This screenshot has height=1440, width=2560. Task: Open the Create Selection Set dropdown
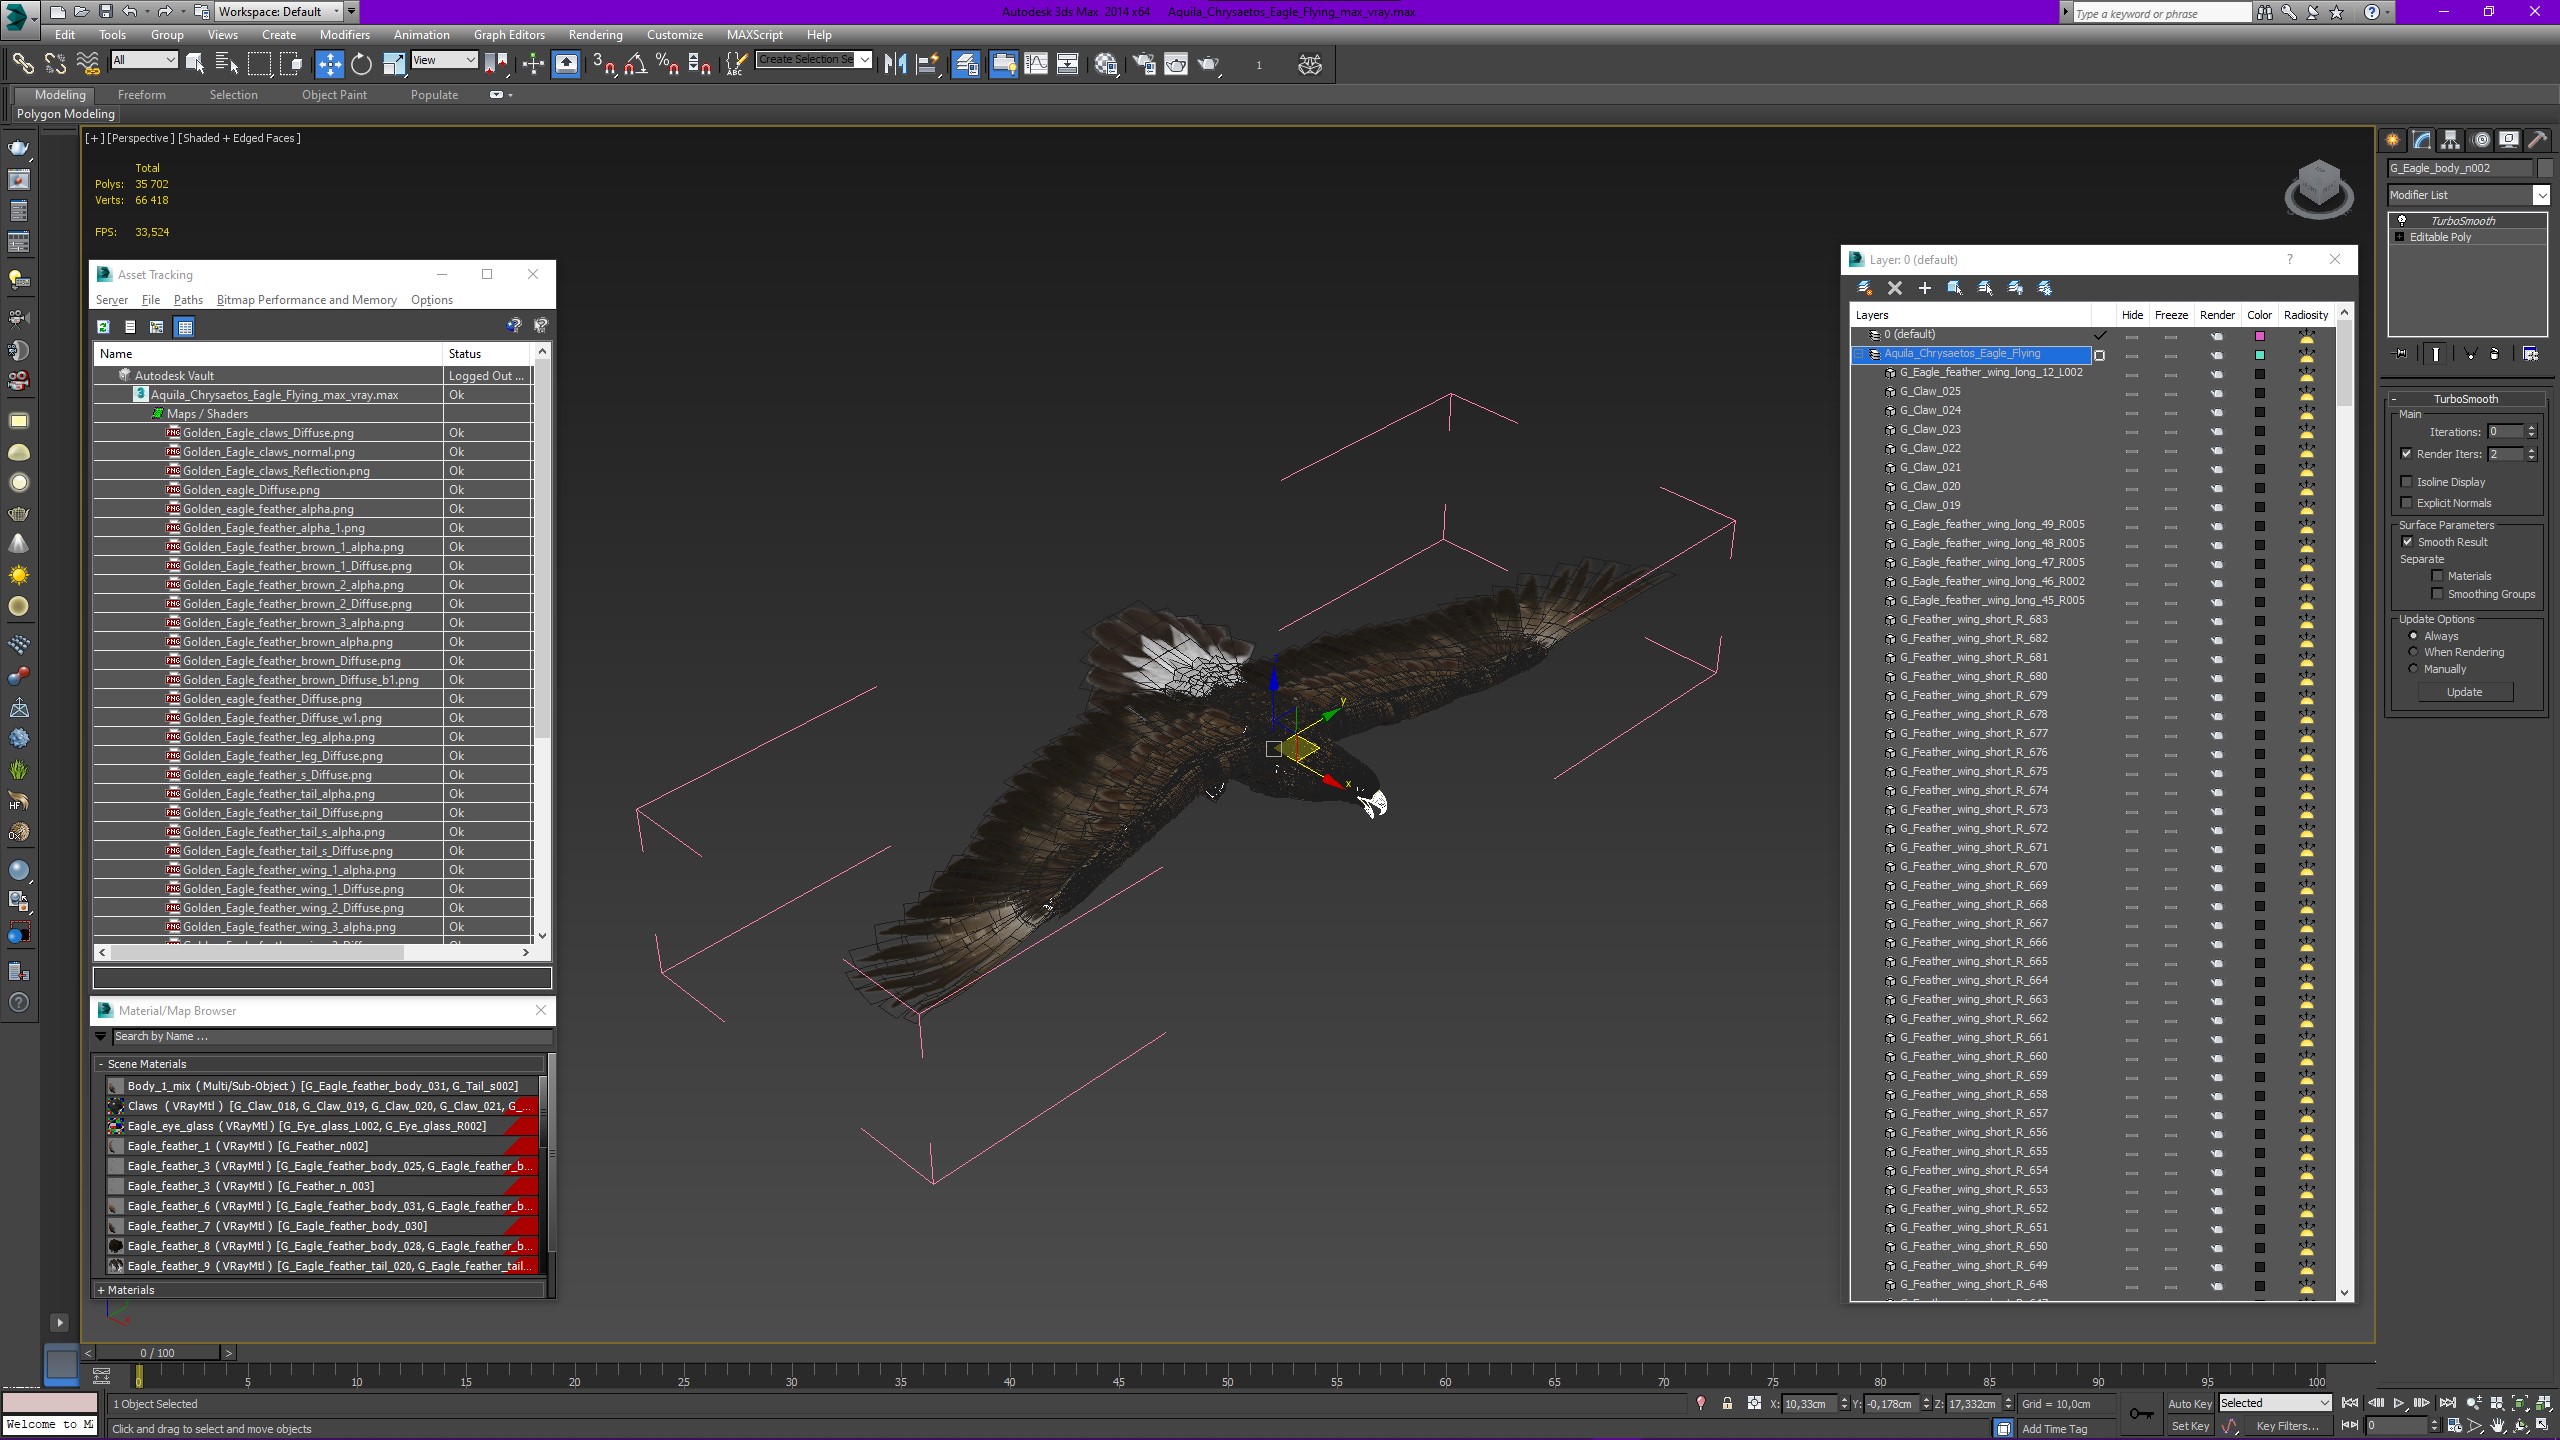[814, 60]
